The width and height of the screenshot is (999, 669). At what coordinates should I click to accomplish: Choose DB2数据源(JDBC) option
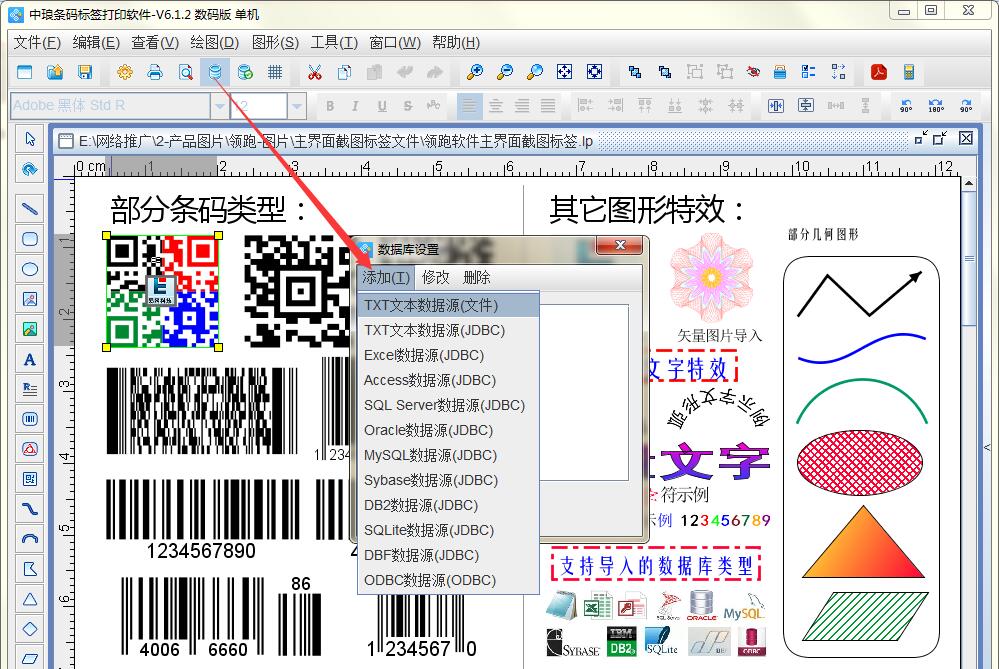point(449,505)
